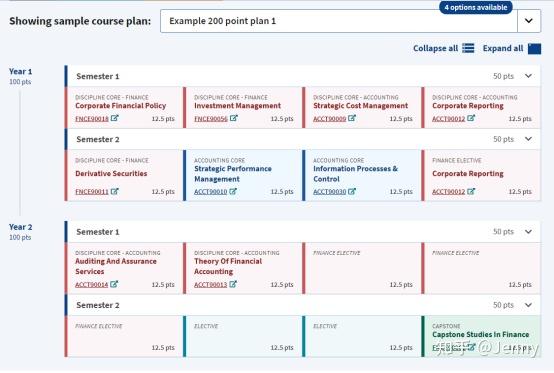This screenshot has width=554, height=373.
Task: Click Derivative Securities subject title
Action: (x=111, y=173)
